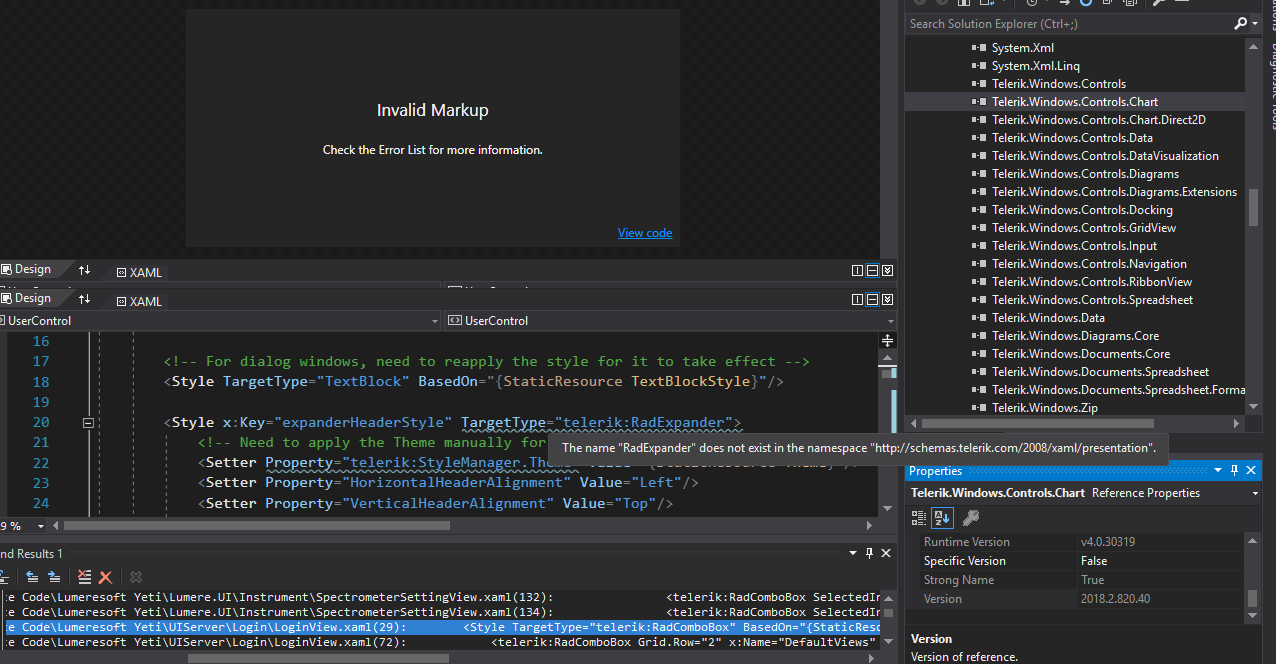Click the clear all results list icon
The image size is (1276, 664).
click(x=85, y=577)
